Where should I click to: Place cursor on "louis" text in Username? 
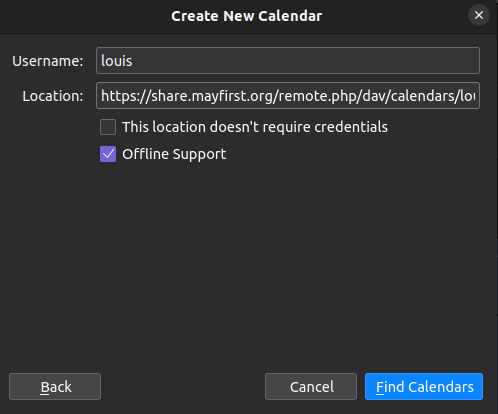117,61
